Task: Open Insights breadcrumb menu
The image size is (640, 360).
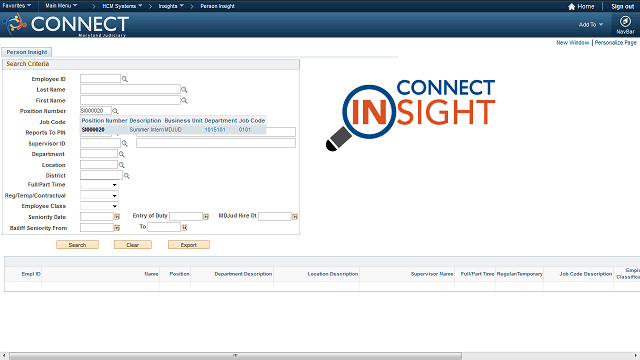Action: pos(171,6)
